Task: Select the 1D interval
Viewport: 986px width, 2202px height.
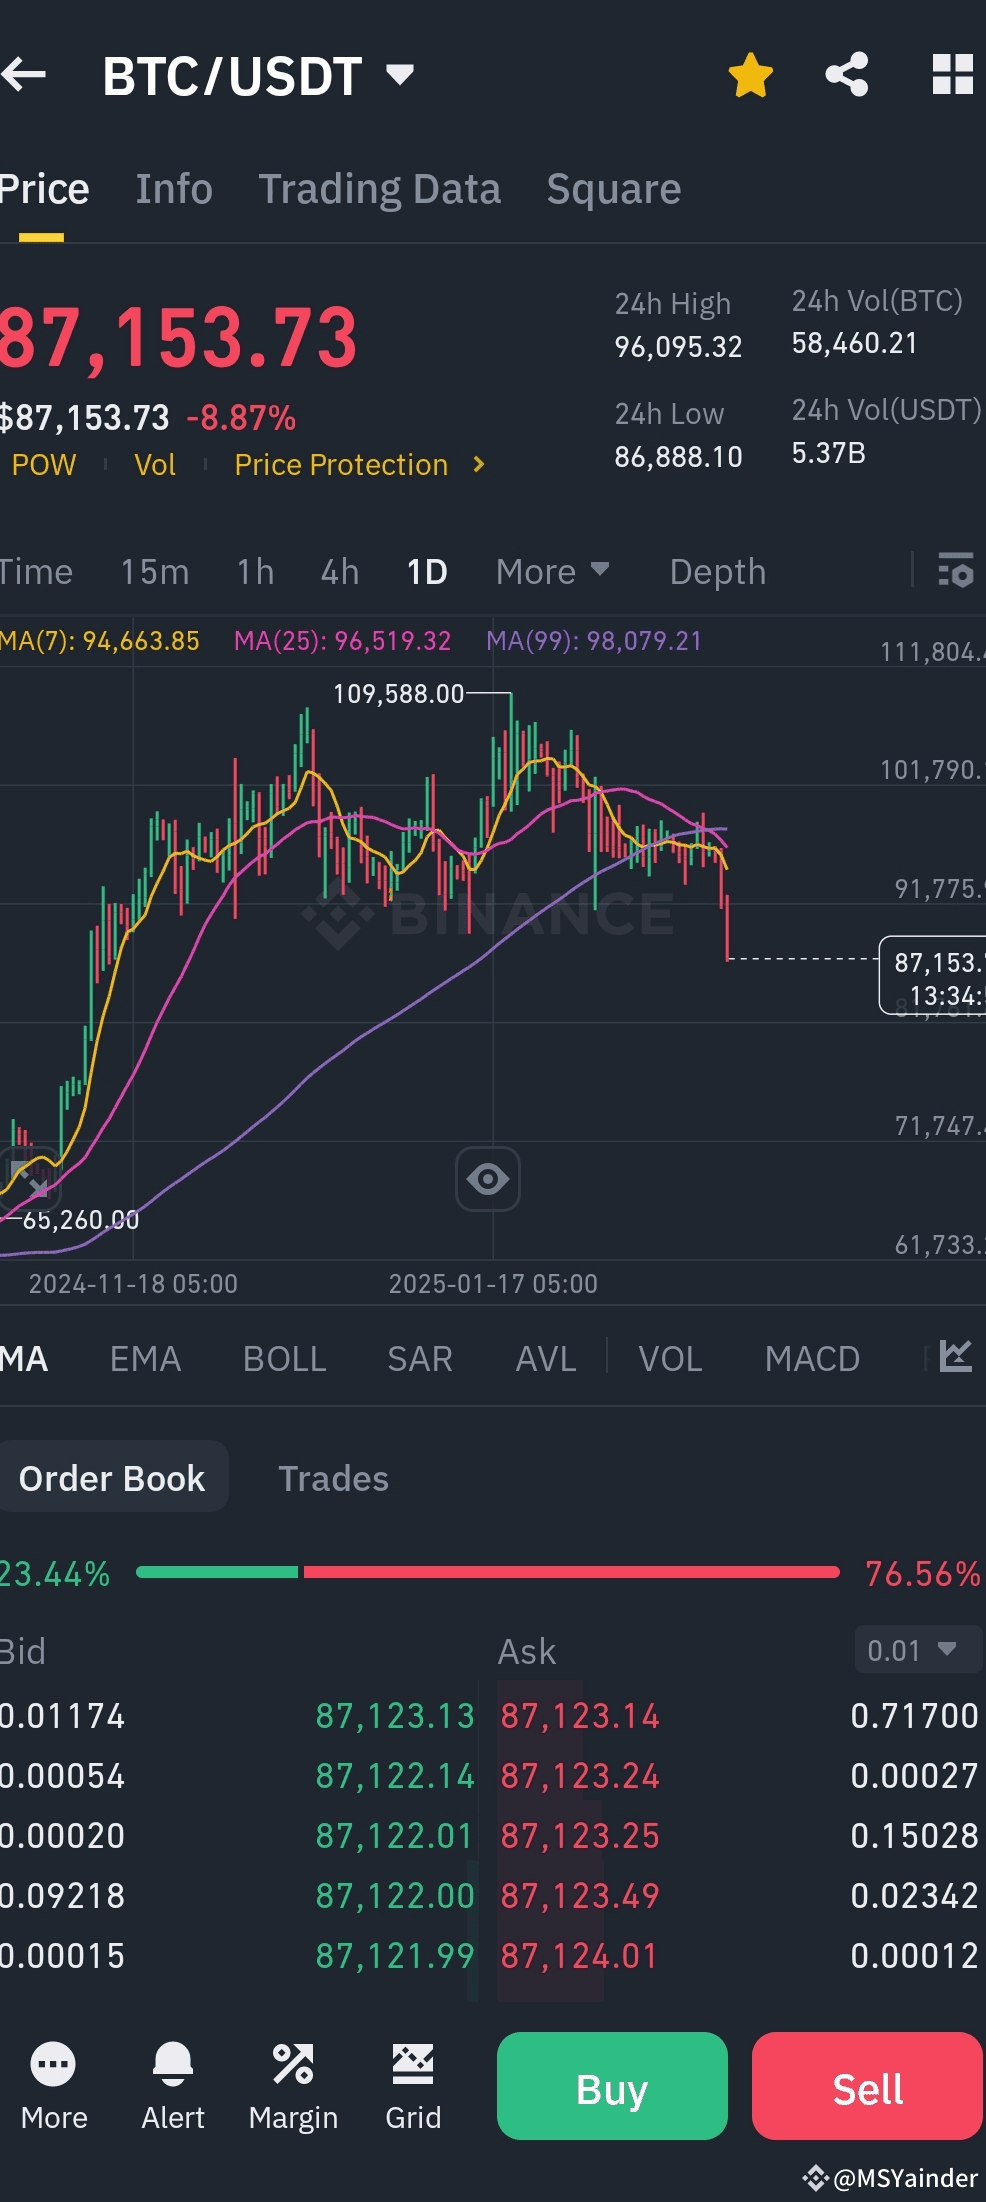Action: click(427, 572)
